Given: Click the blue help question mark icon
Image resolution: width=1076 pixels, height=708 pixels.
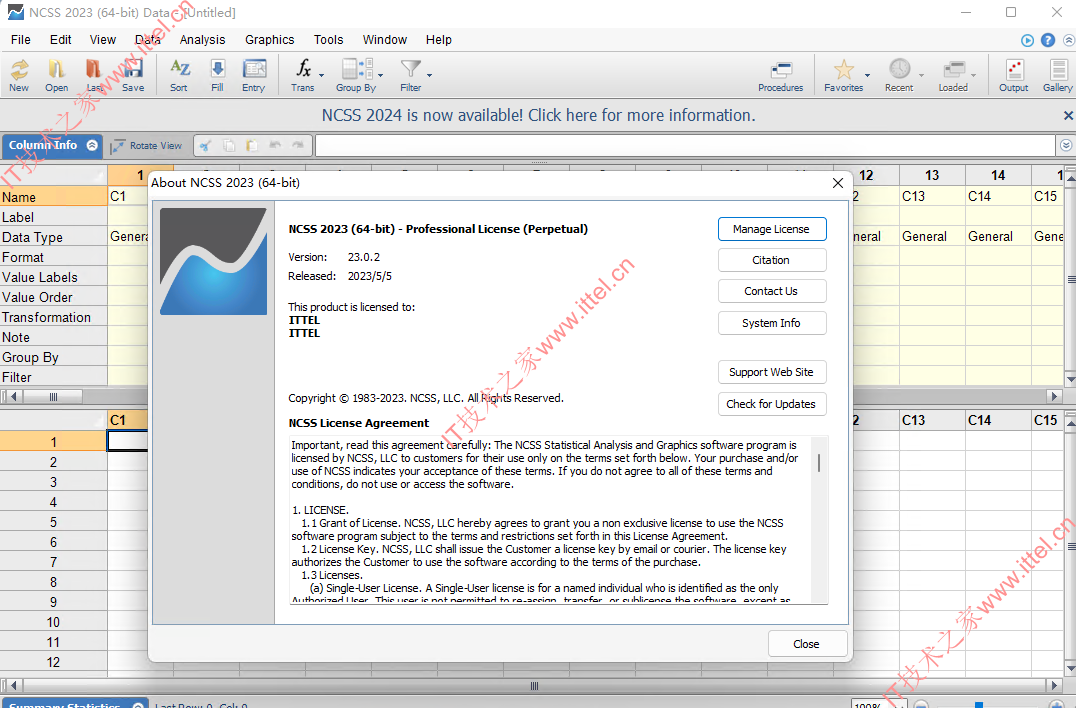Looking at the screenshot, I should click(1048, 40).
